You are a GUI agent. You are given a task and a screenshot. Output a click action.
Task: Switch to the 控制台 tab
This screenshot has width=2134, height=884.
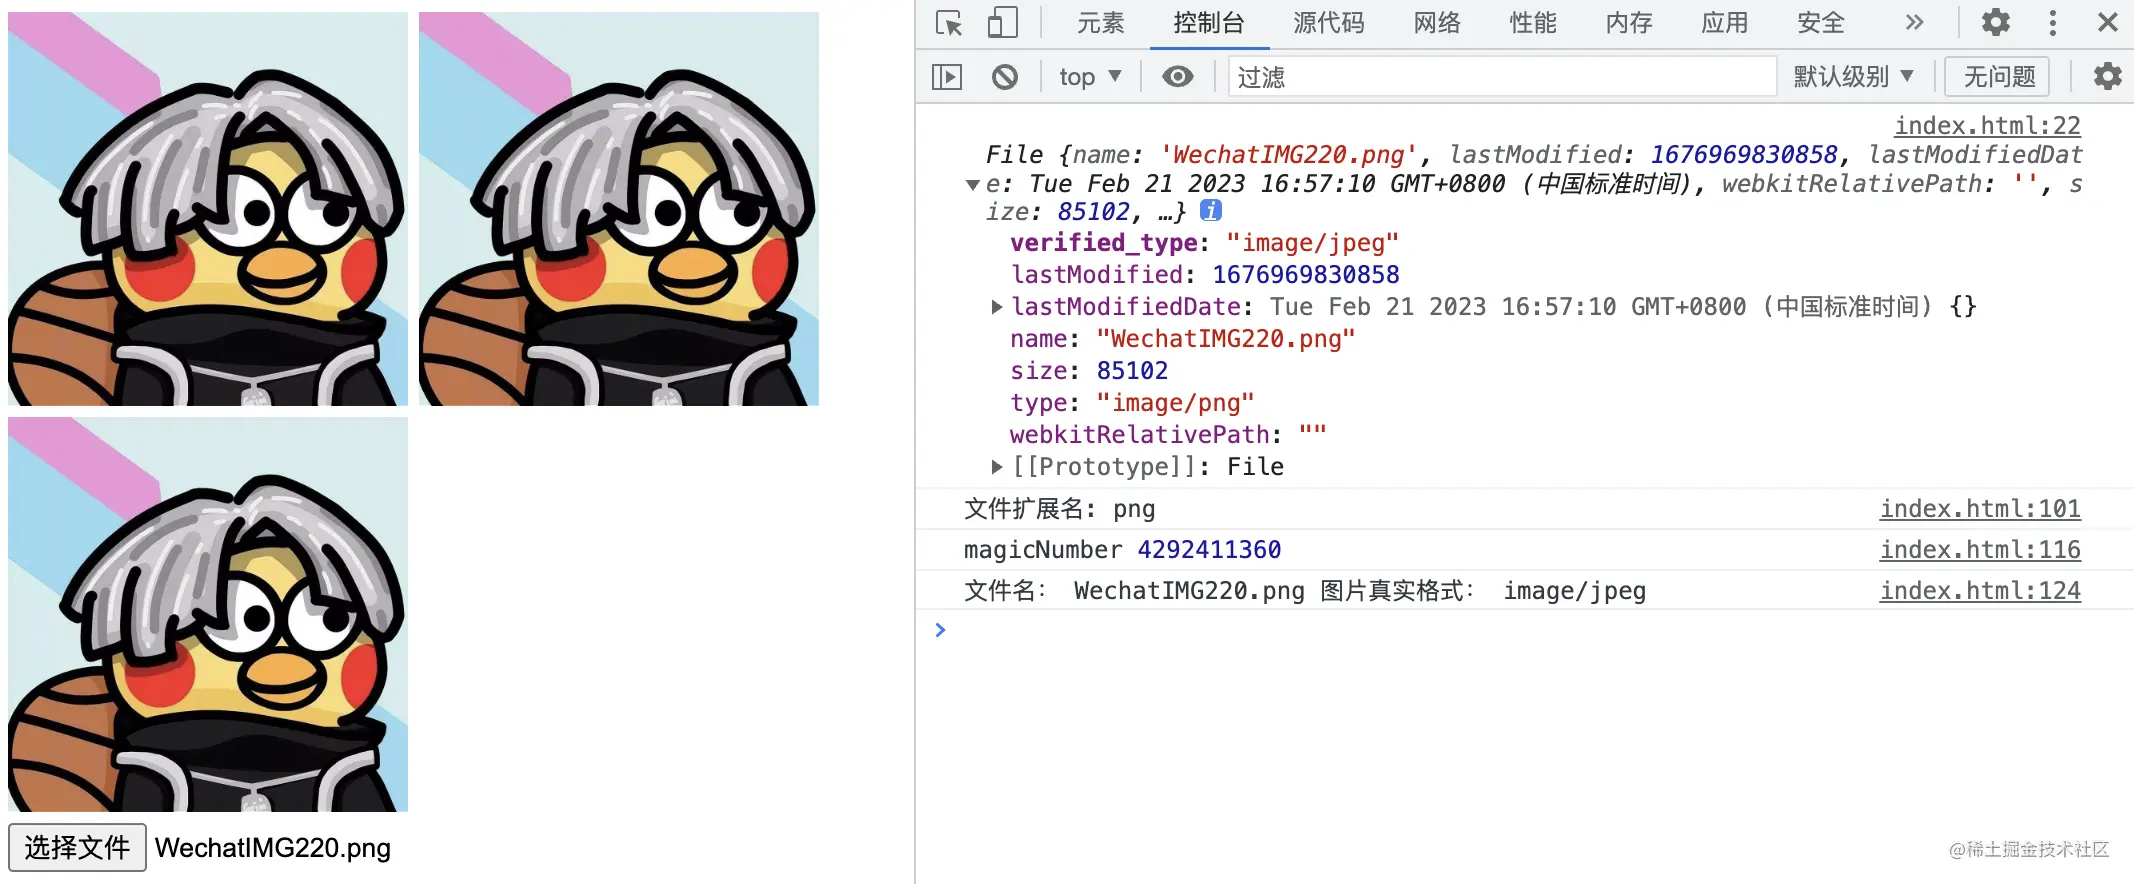tap(1209, 23)
